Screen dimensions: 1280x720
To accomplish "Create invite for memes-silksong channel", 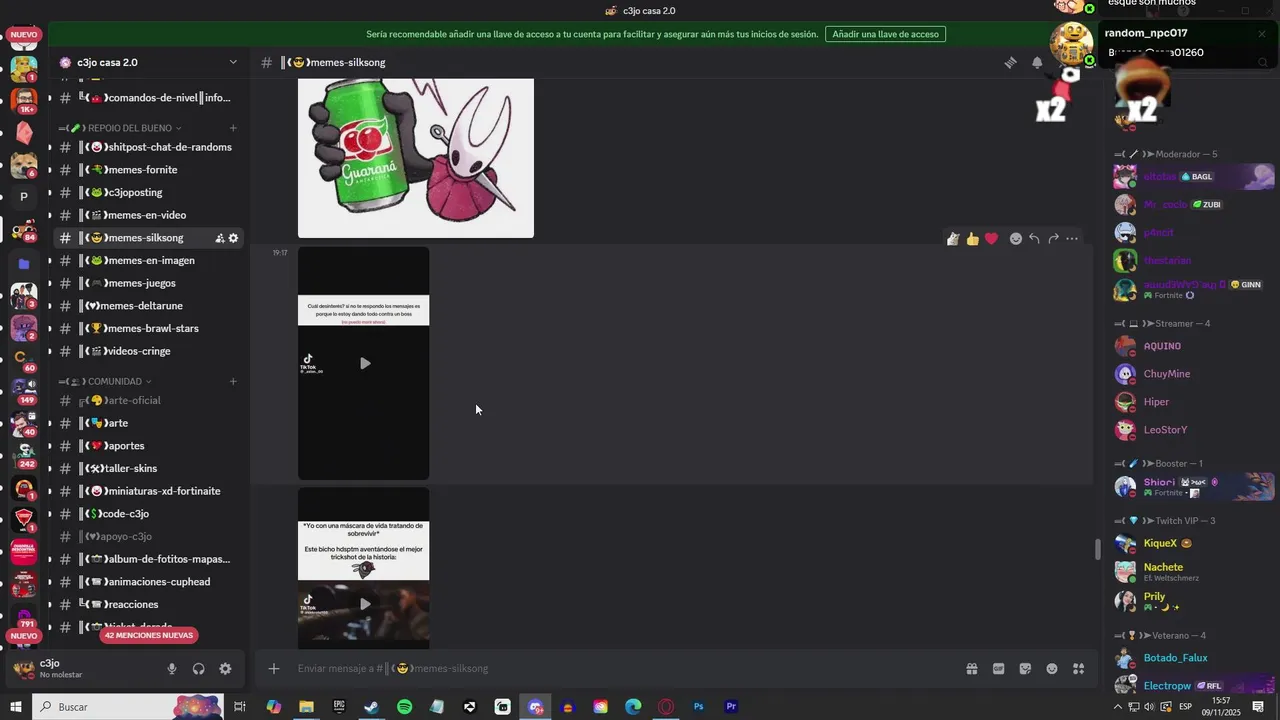I will 219,238.
